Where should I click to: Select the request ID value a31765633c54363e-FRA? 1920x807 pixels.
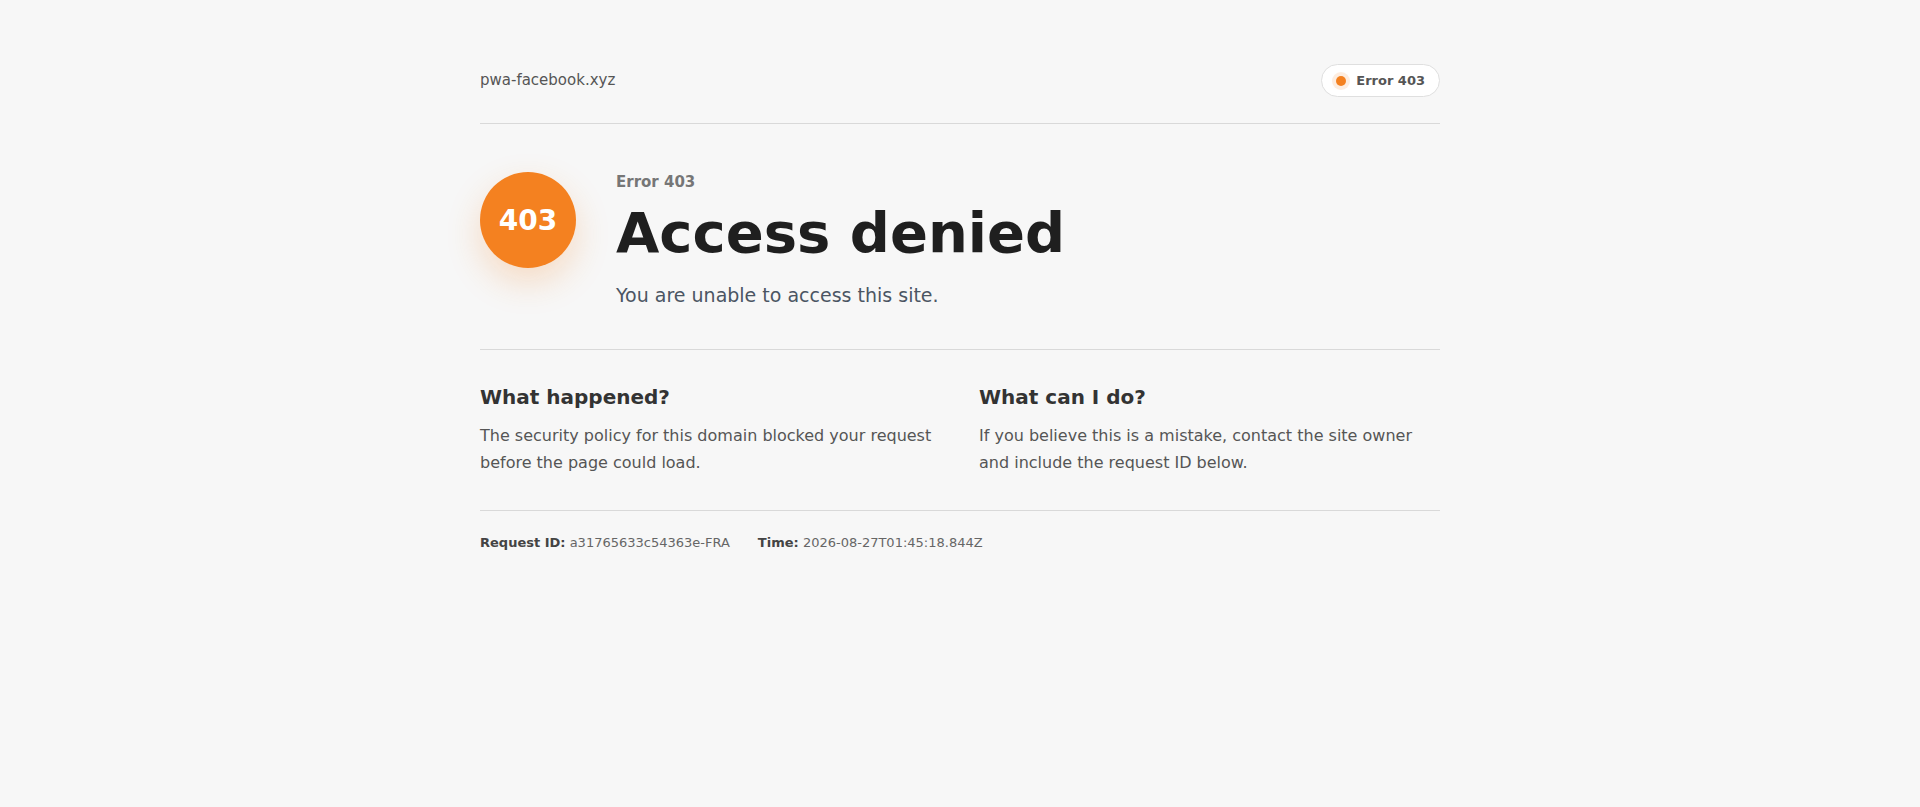point(650,543)
